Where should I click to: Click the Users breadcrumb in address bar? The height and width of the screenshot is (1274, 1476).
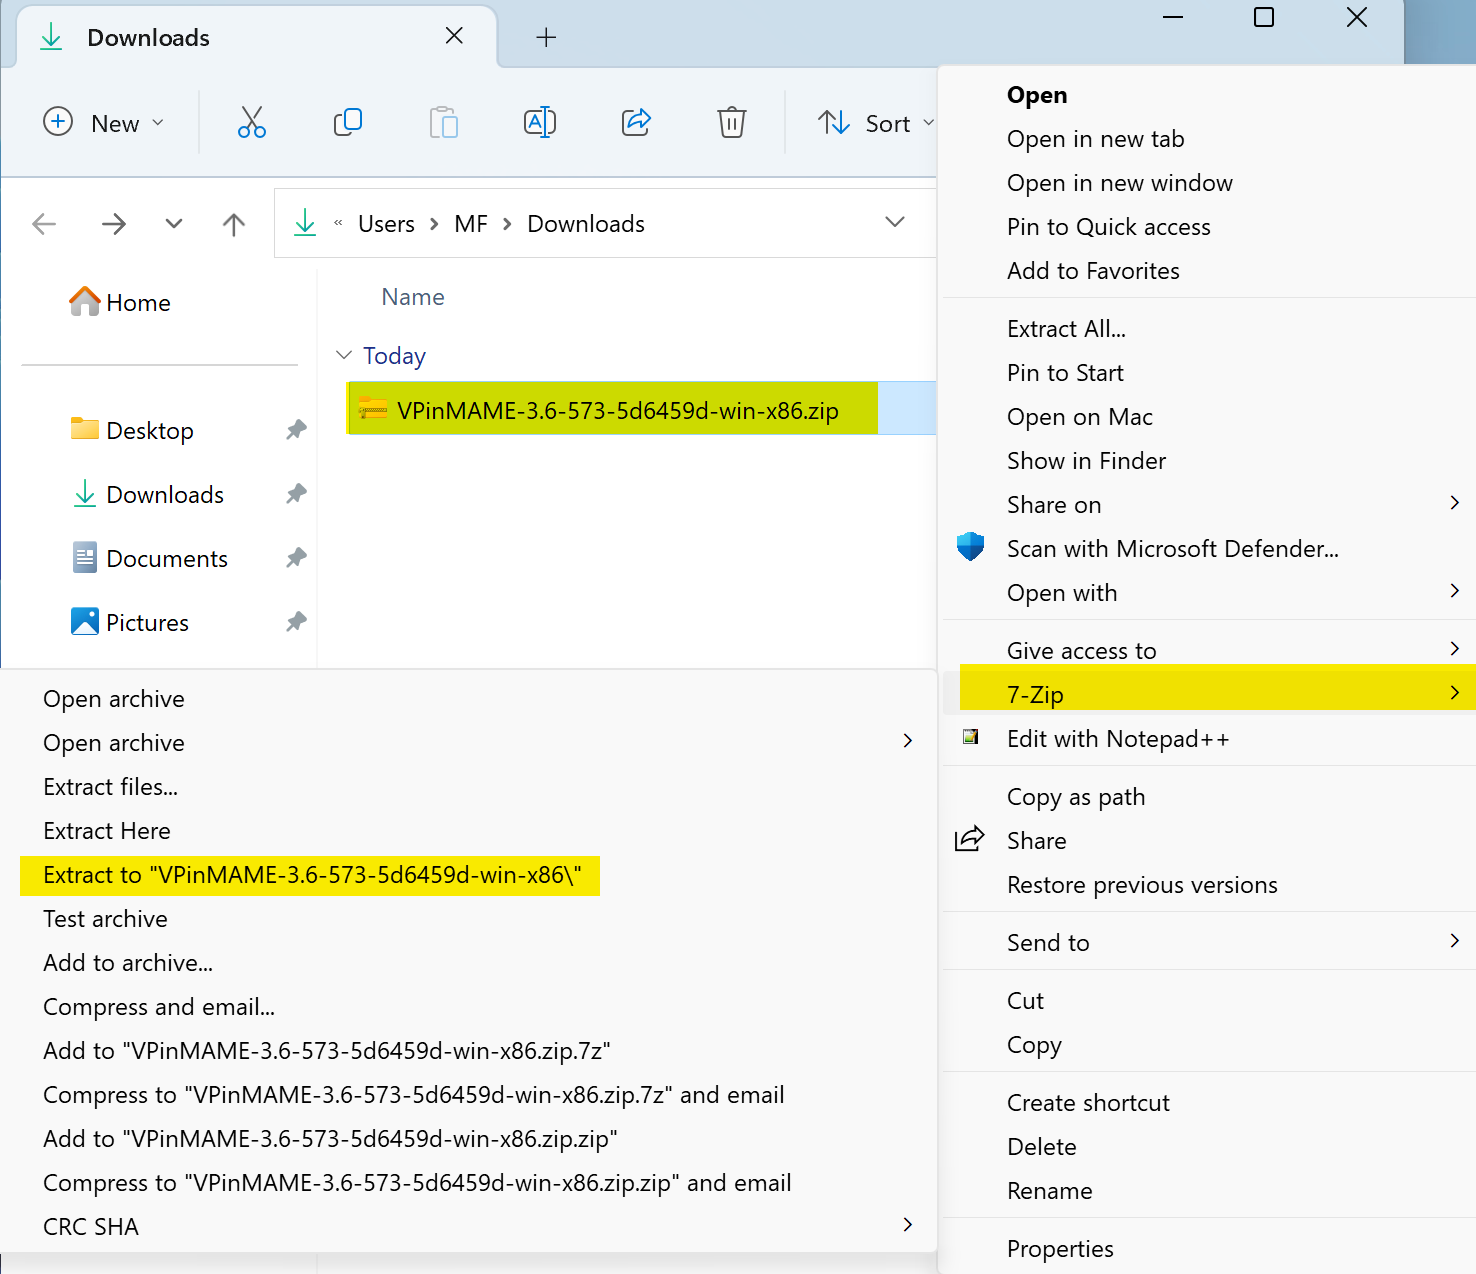(386, 224)
